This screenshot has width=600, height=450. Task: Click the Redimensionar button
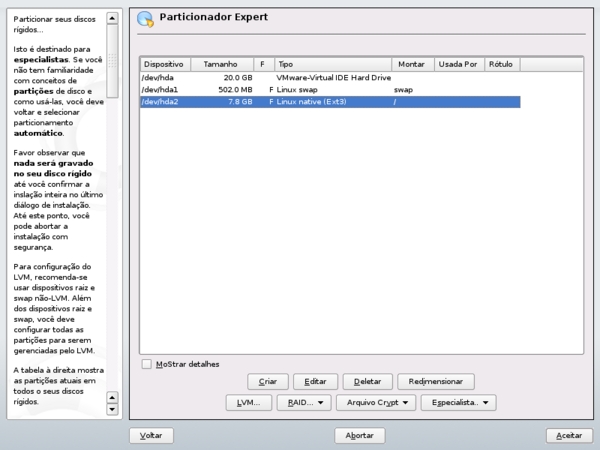coord(436,382)
